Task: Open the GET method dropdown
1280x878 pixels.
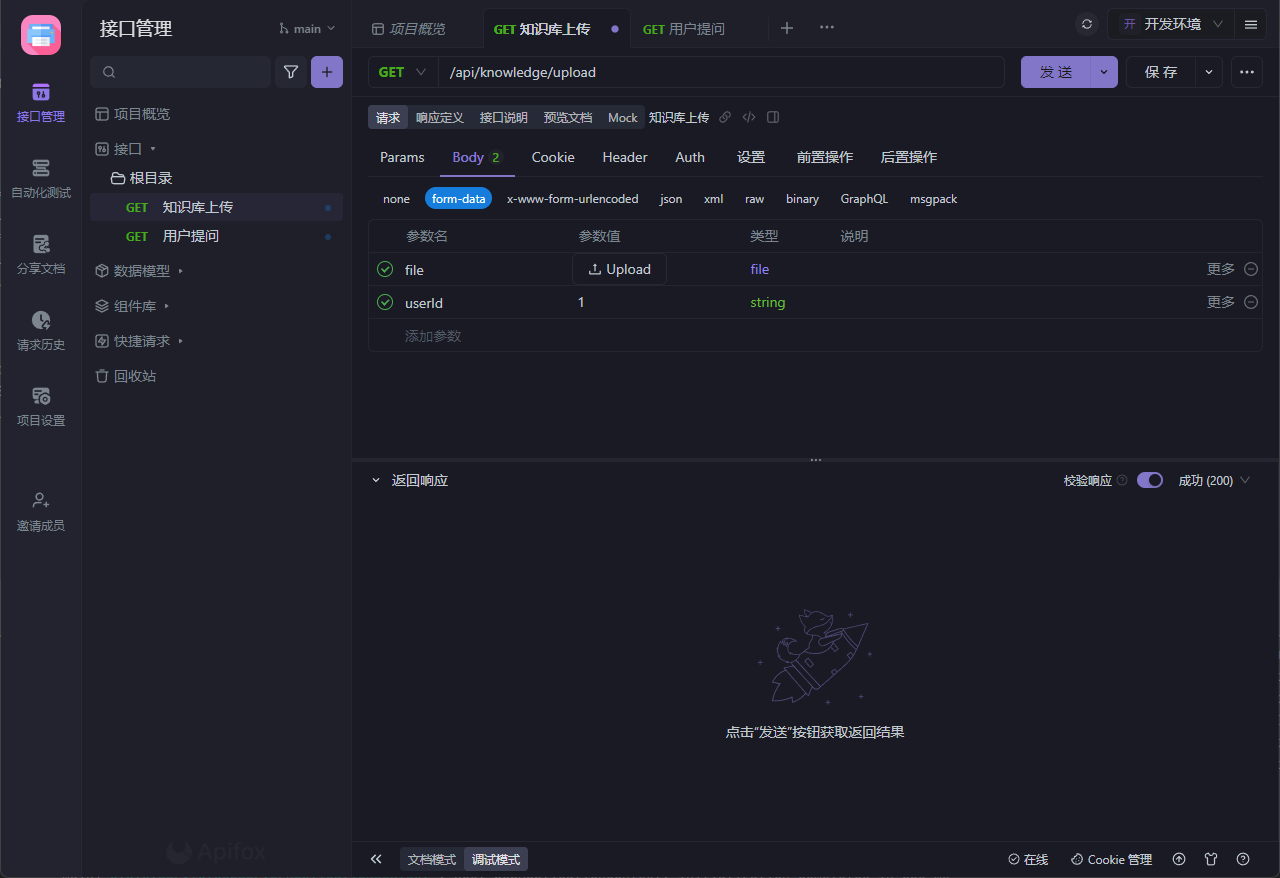Action: pos(403,72)
